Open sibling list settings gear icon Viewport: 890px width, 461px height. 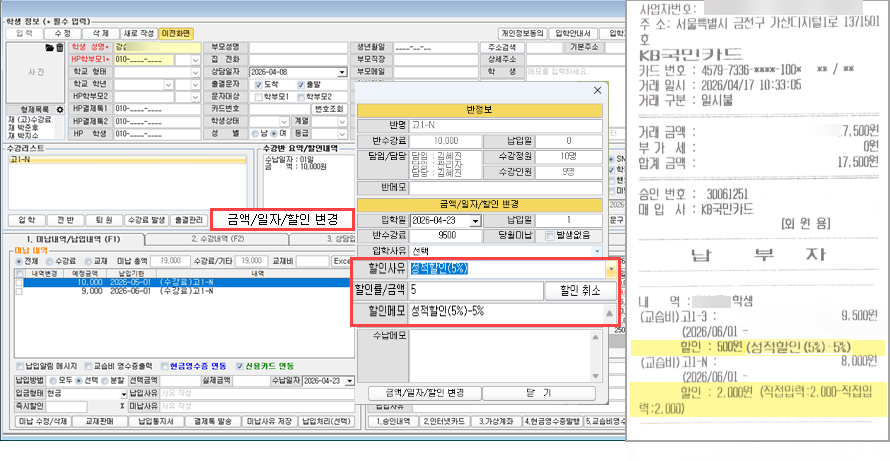click(x=60, y=108)
